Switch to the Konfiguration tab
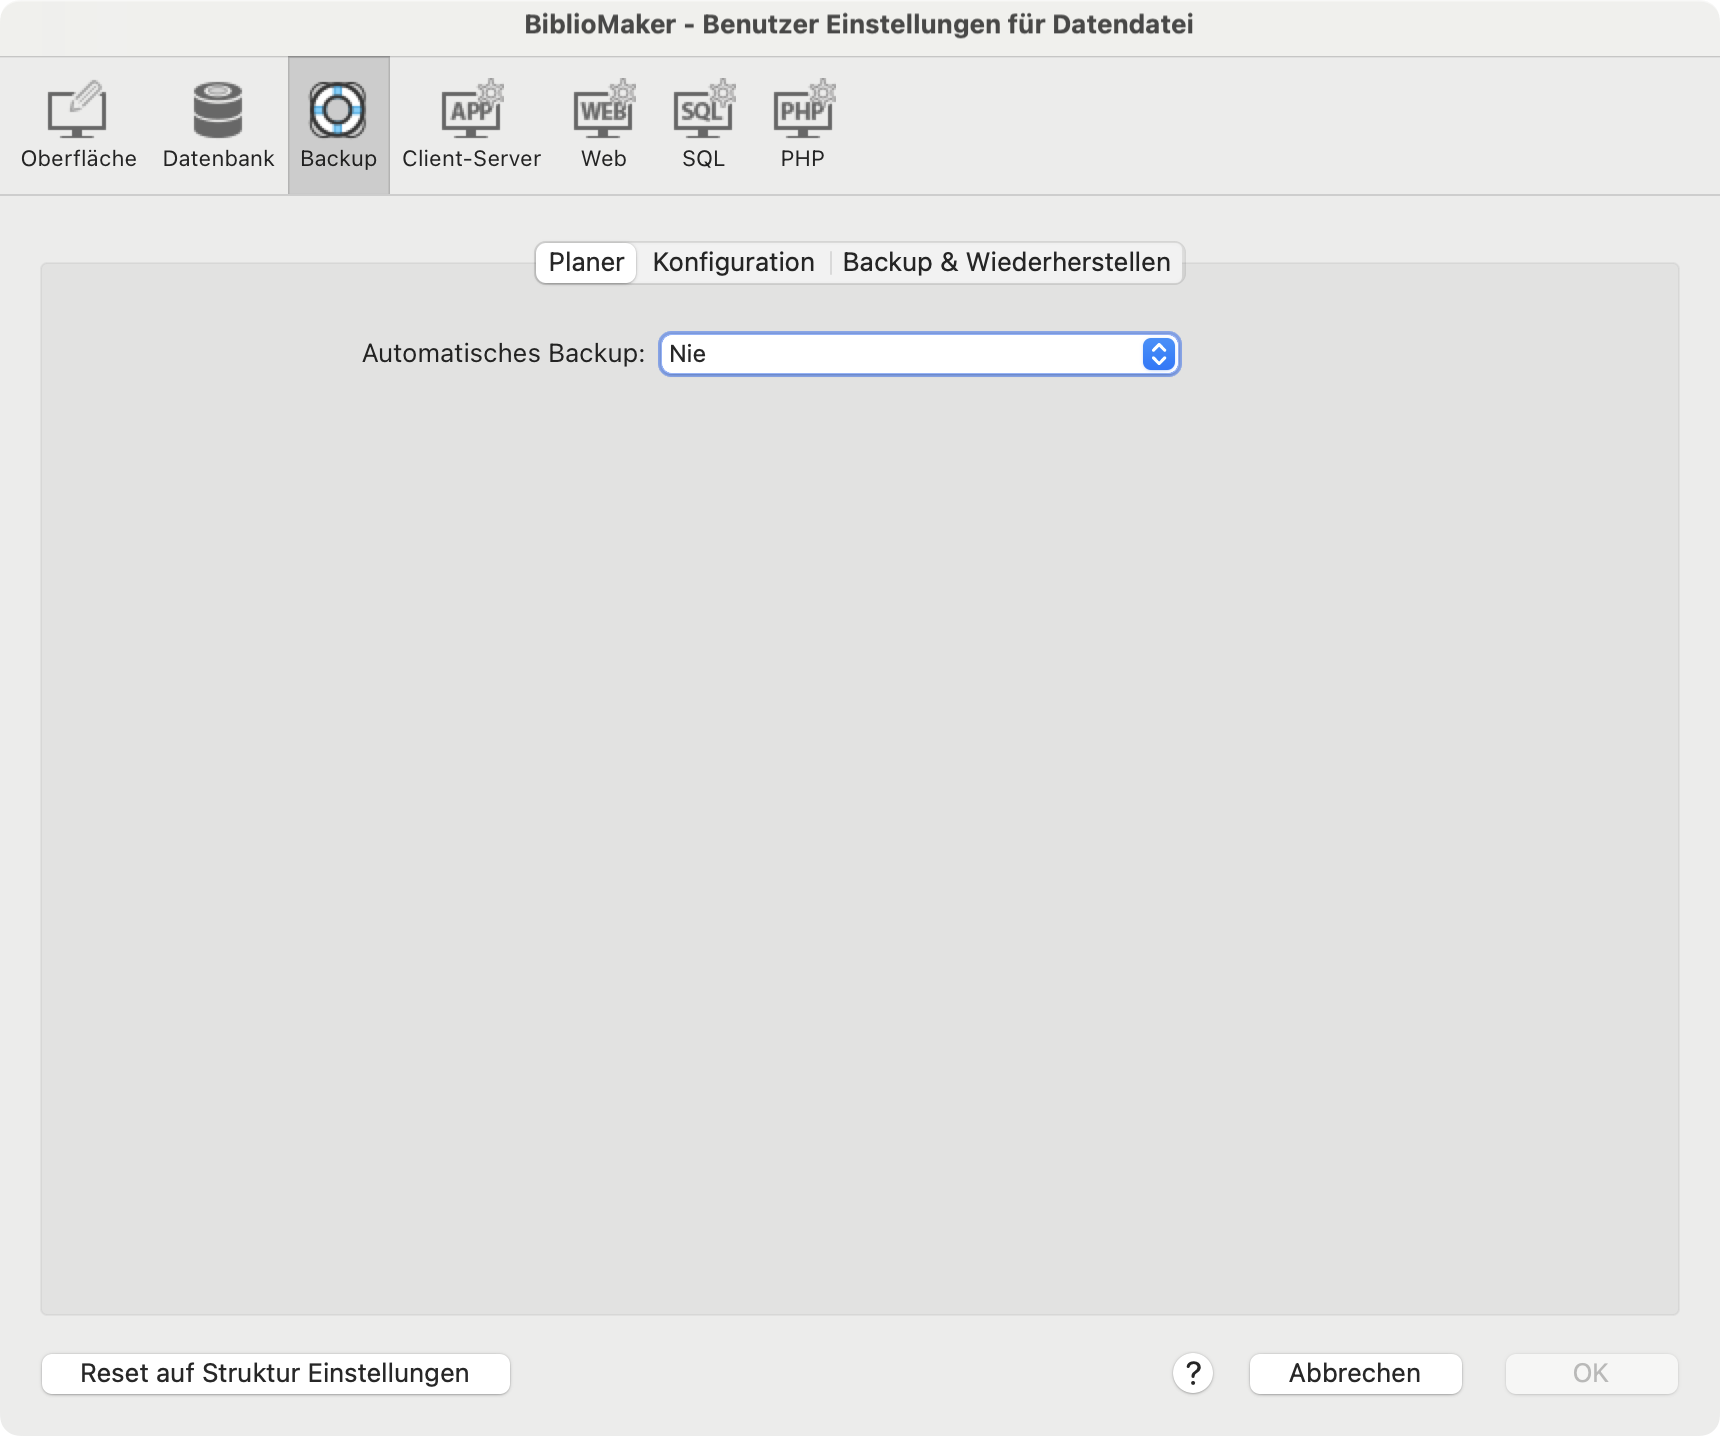 click(733, 263)
